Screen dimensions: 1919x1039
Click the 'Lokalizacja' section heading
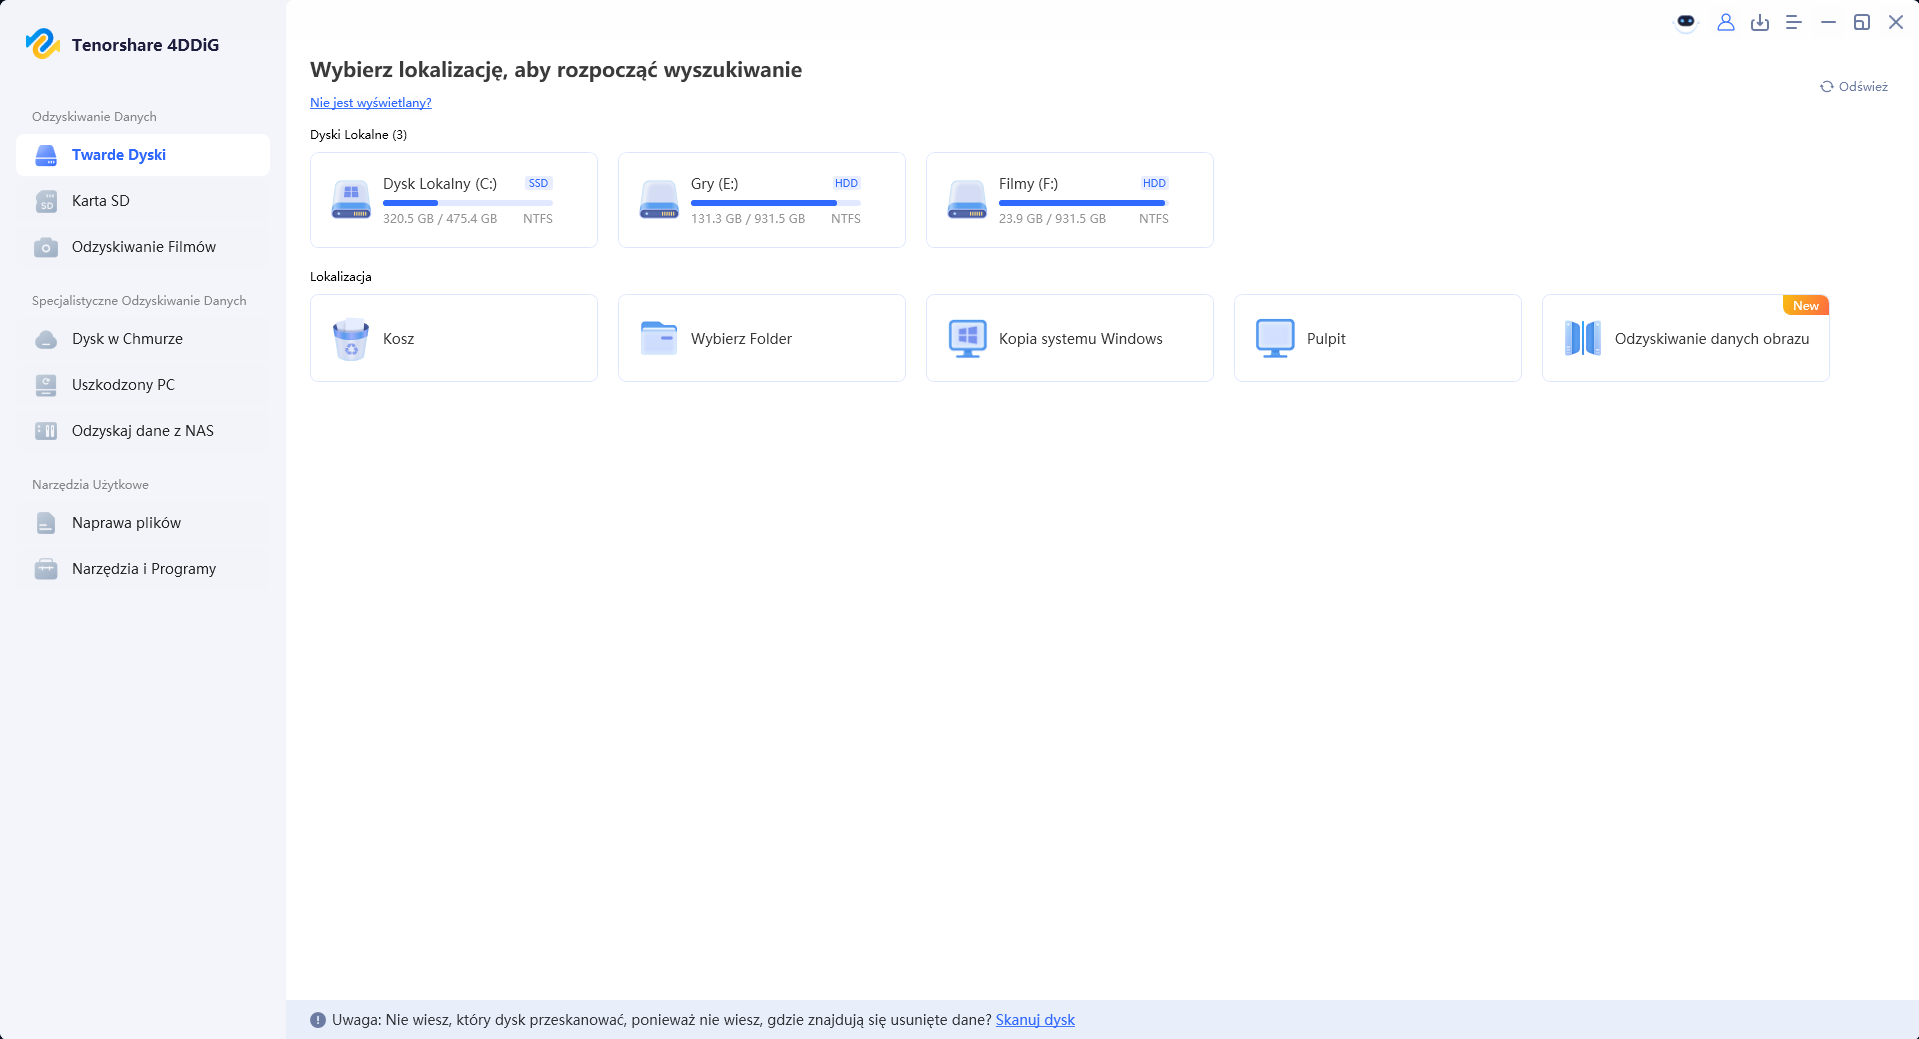[x=341, y=277]
